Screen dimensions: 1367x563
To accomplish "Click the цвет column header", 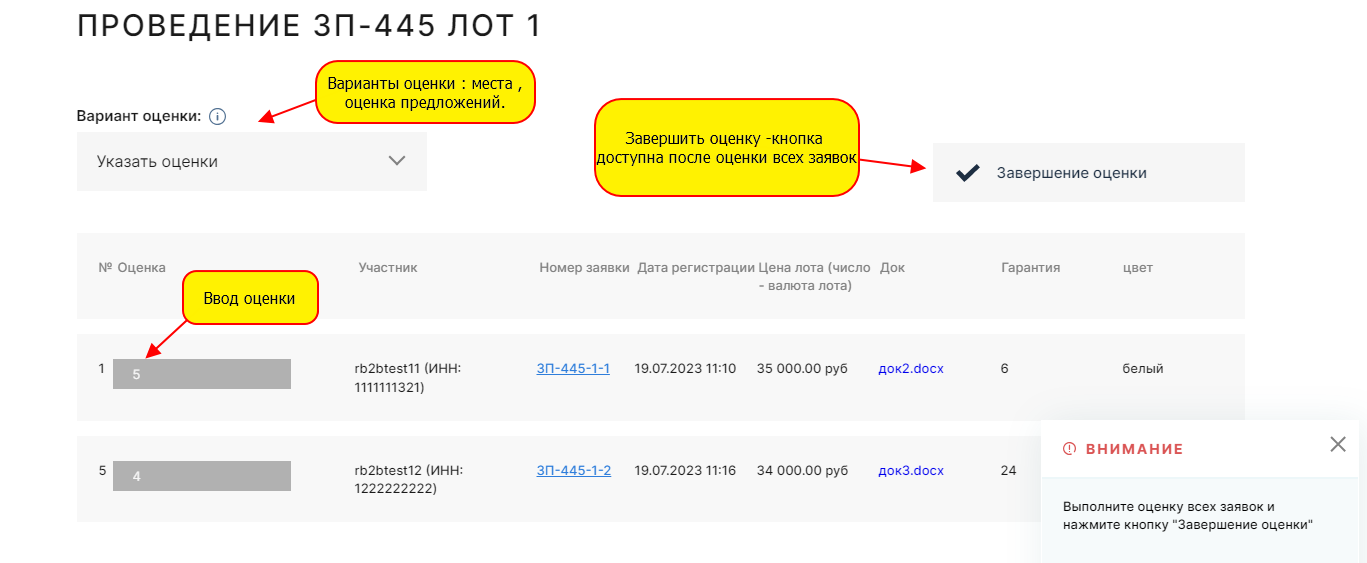I will tap(1137, 268).
